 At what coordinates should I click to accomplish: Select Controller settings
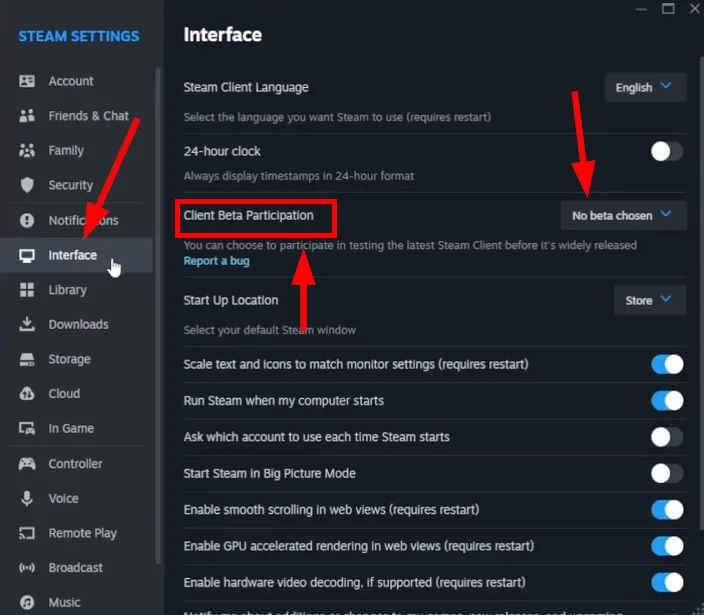click(x=76, y=464)
